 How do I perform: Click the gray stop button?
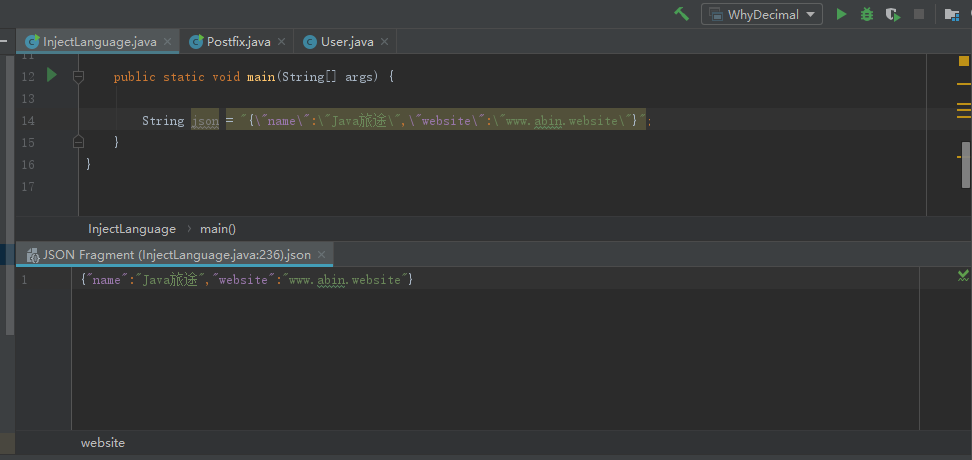point(919,14)
